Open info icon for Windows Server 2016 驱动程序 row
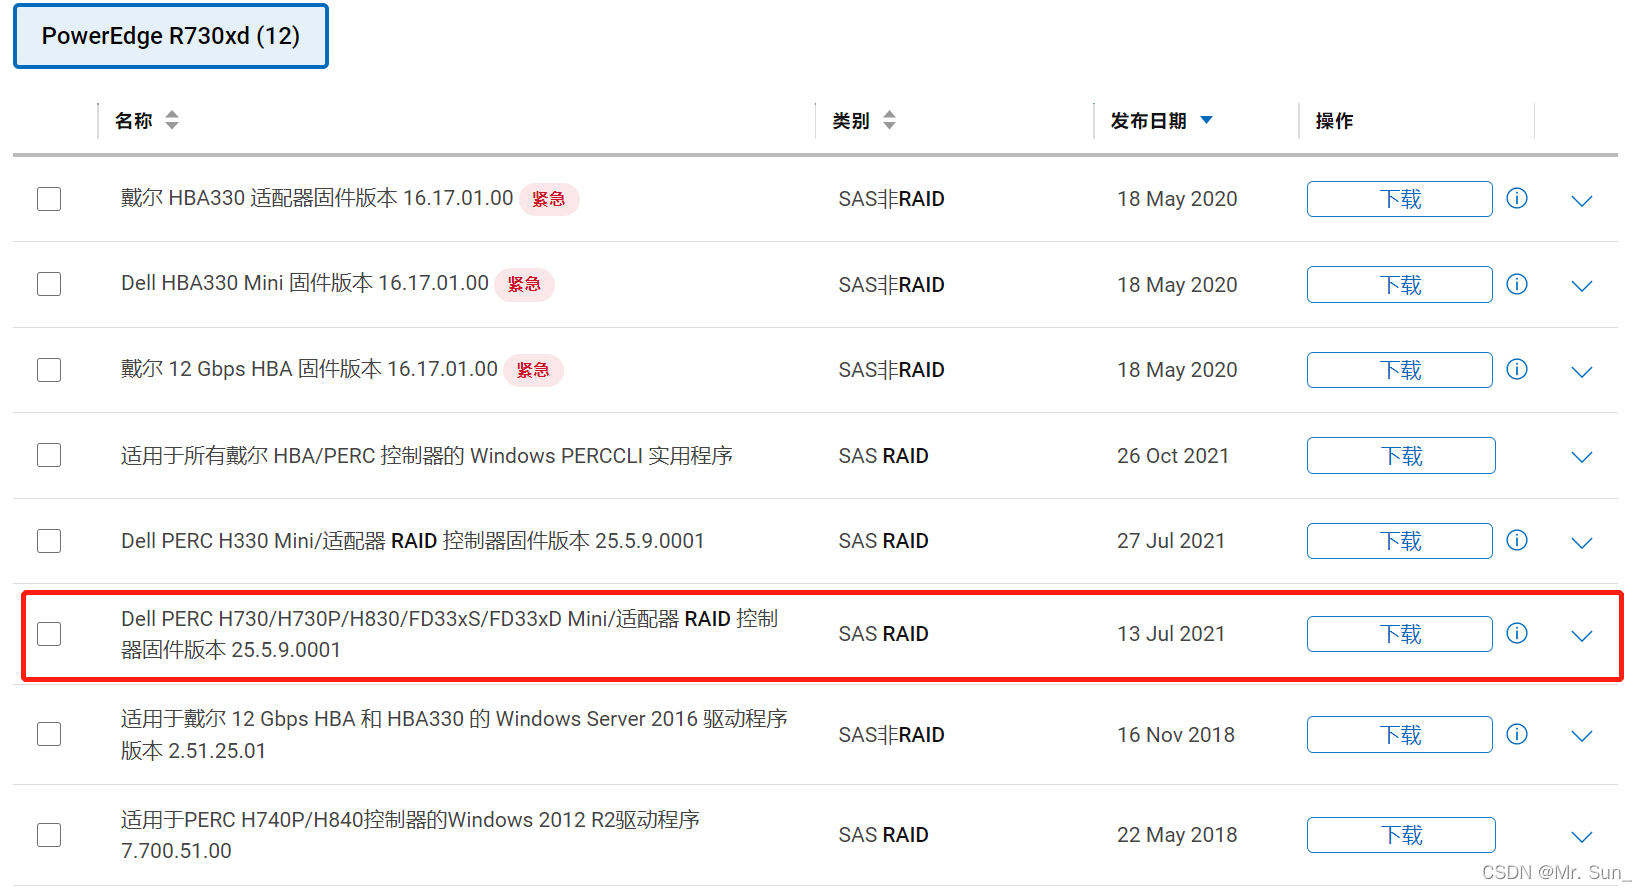 (x=1516, y=734)
